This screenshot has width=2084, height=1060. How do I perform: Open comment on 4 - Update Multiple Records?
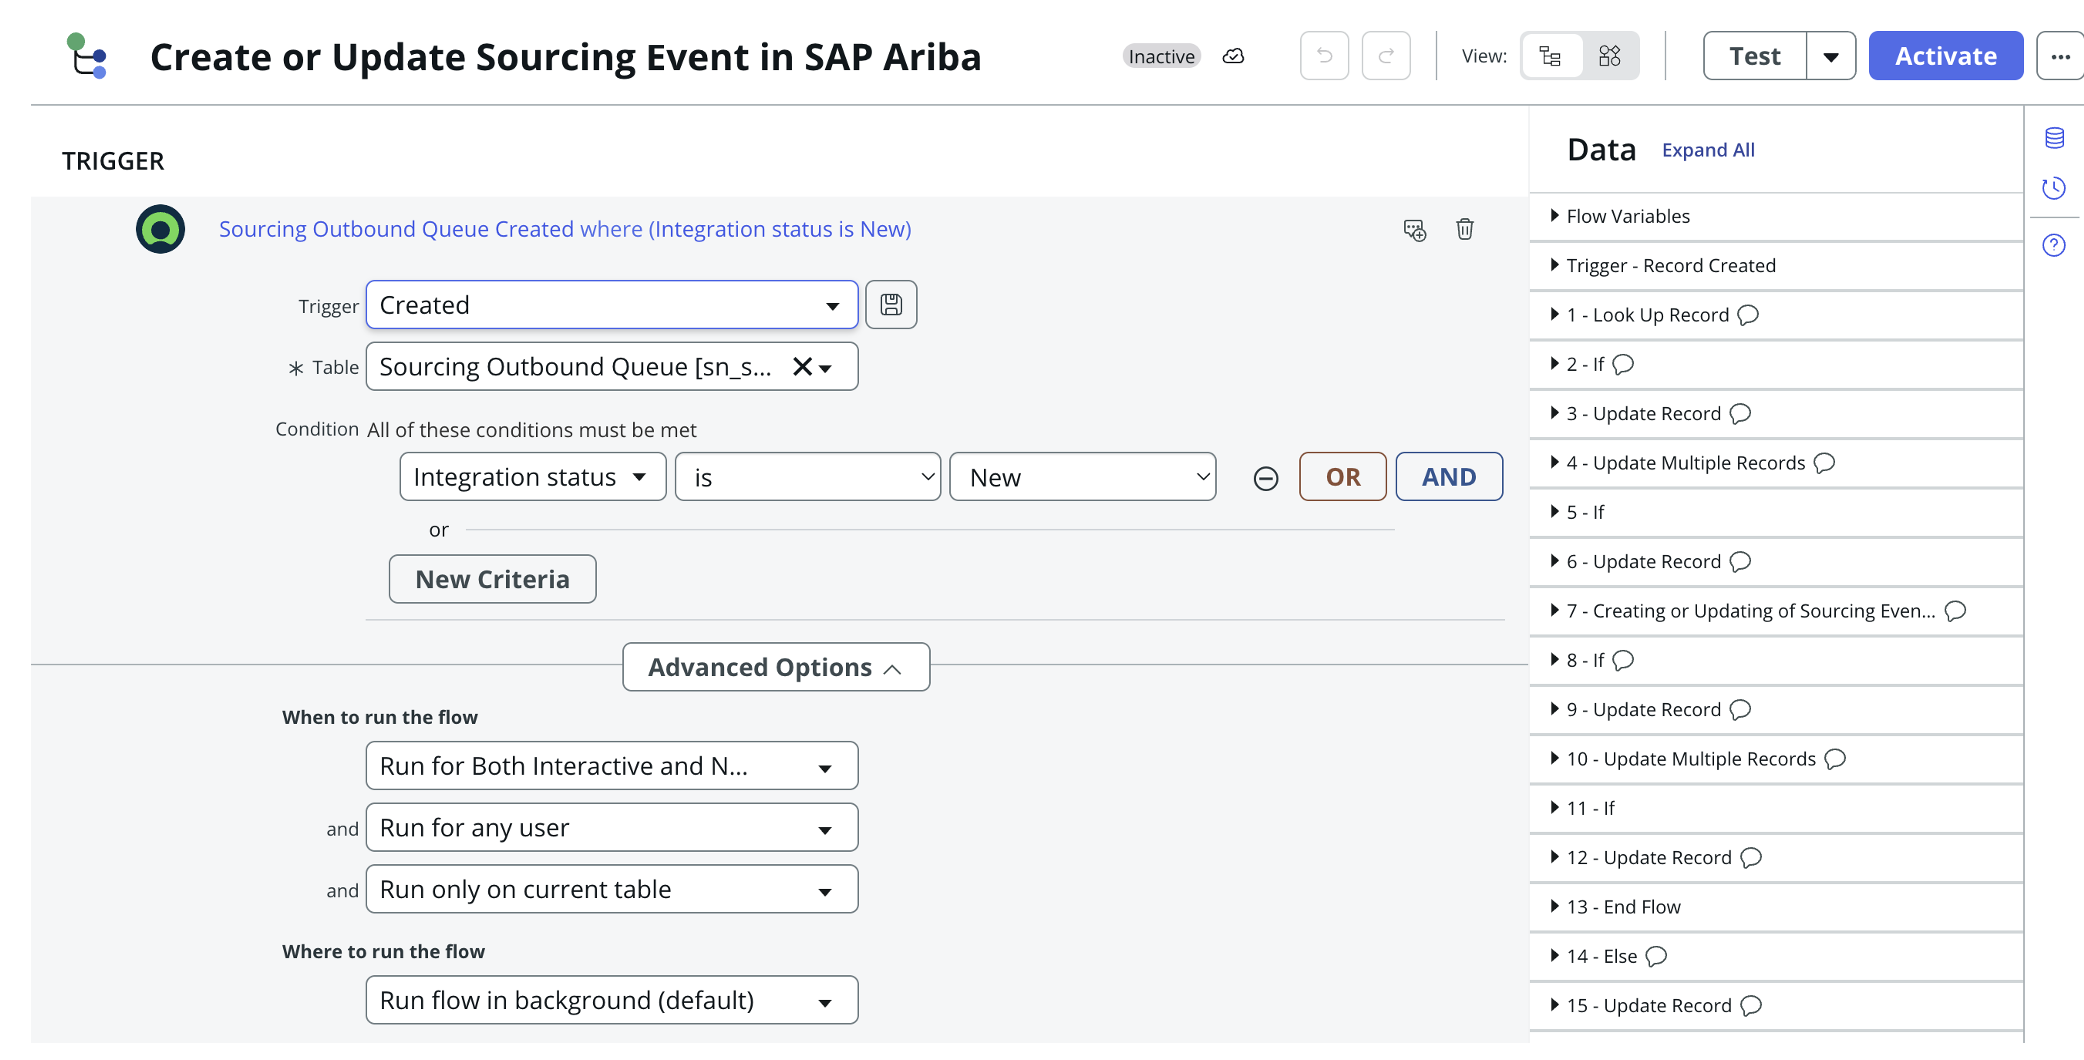coord(1824,463)
